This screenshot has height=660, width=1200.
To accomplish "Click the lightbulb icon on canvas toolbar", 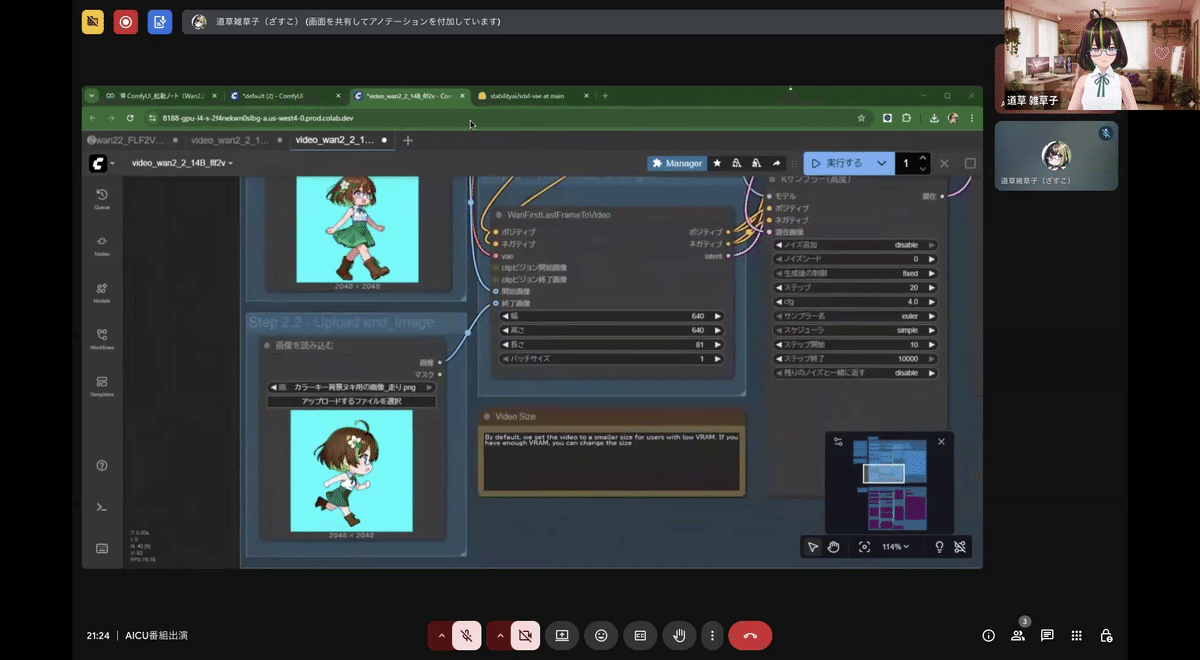I will pos(939,547).
